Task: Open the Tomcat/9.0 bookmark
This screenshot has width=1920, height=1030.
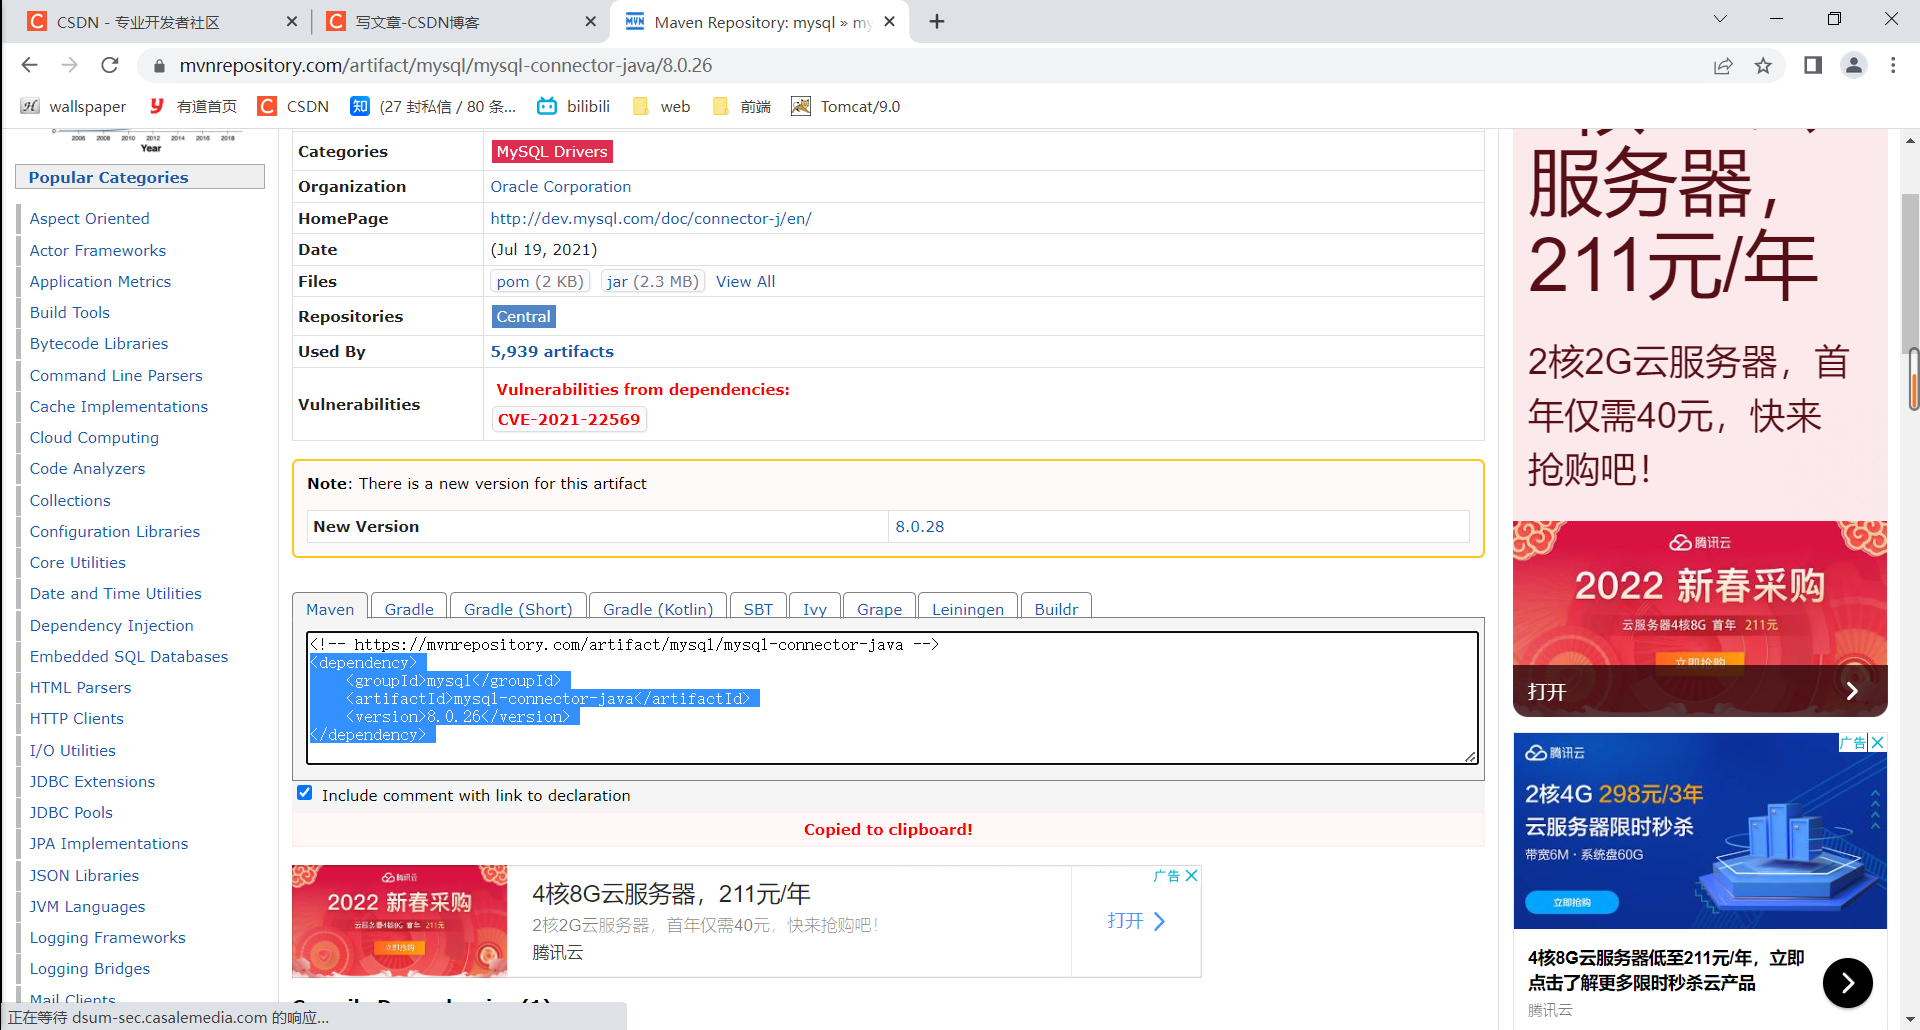Action: 846,106
